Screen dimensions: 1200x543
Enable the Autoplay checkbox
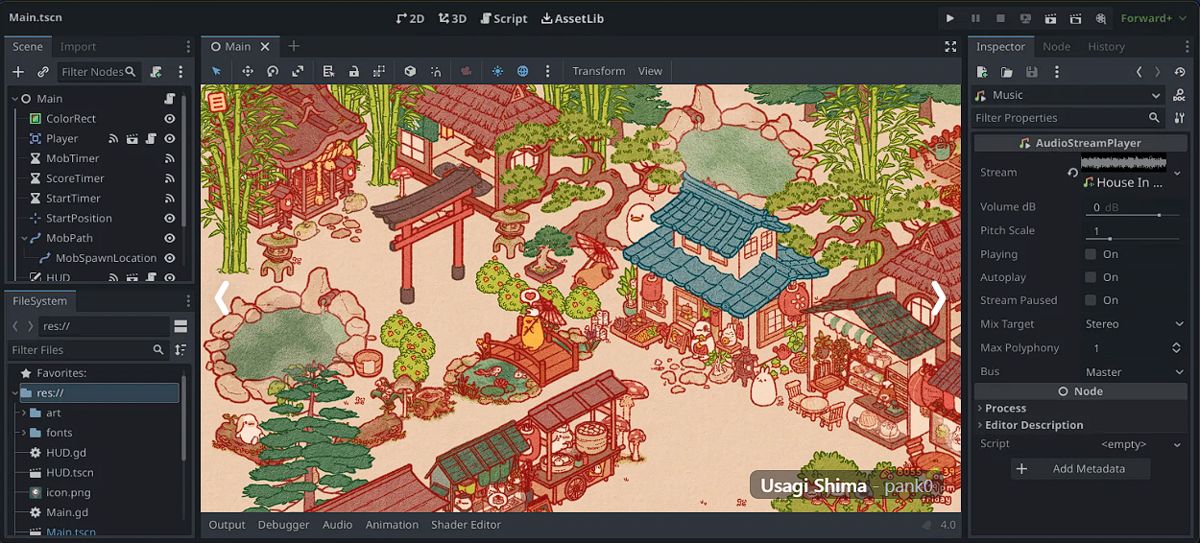(1090, 277)
